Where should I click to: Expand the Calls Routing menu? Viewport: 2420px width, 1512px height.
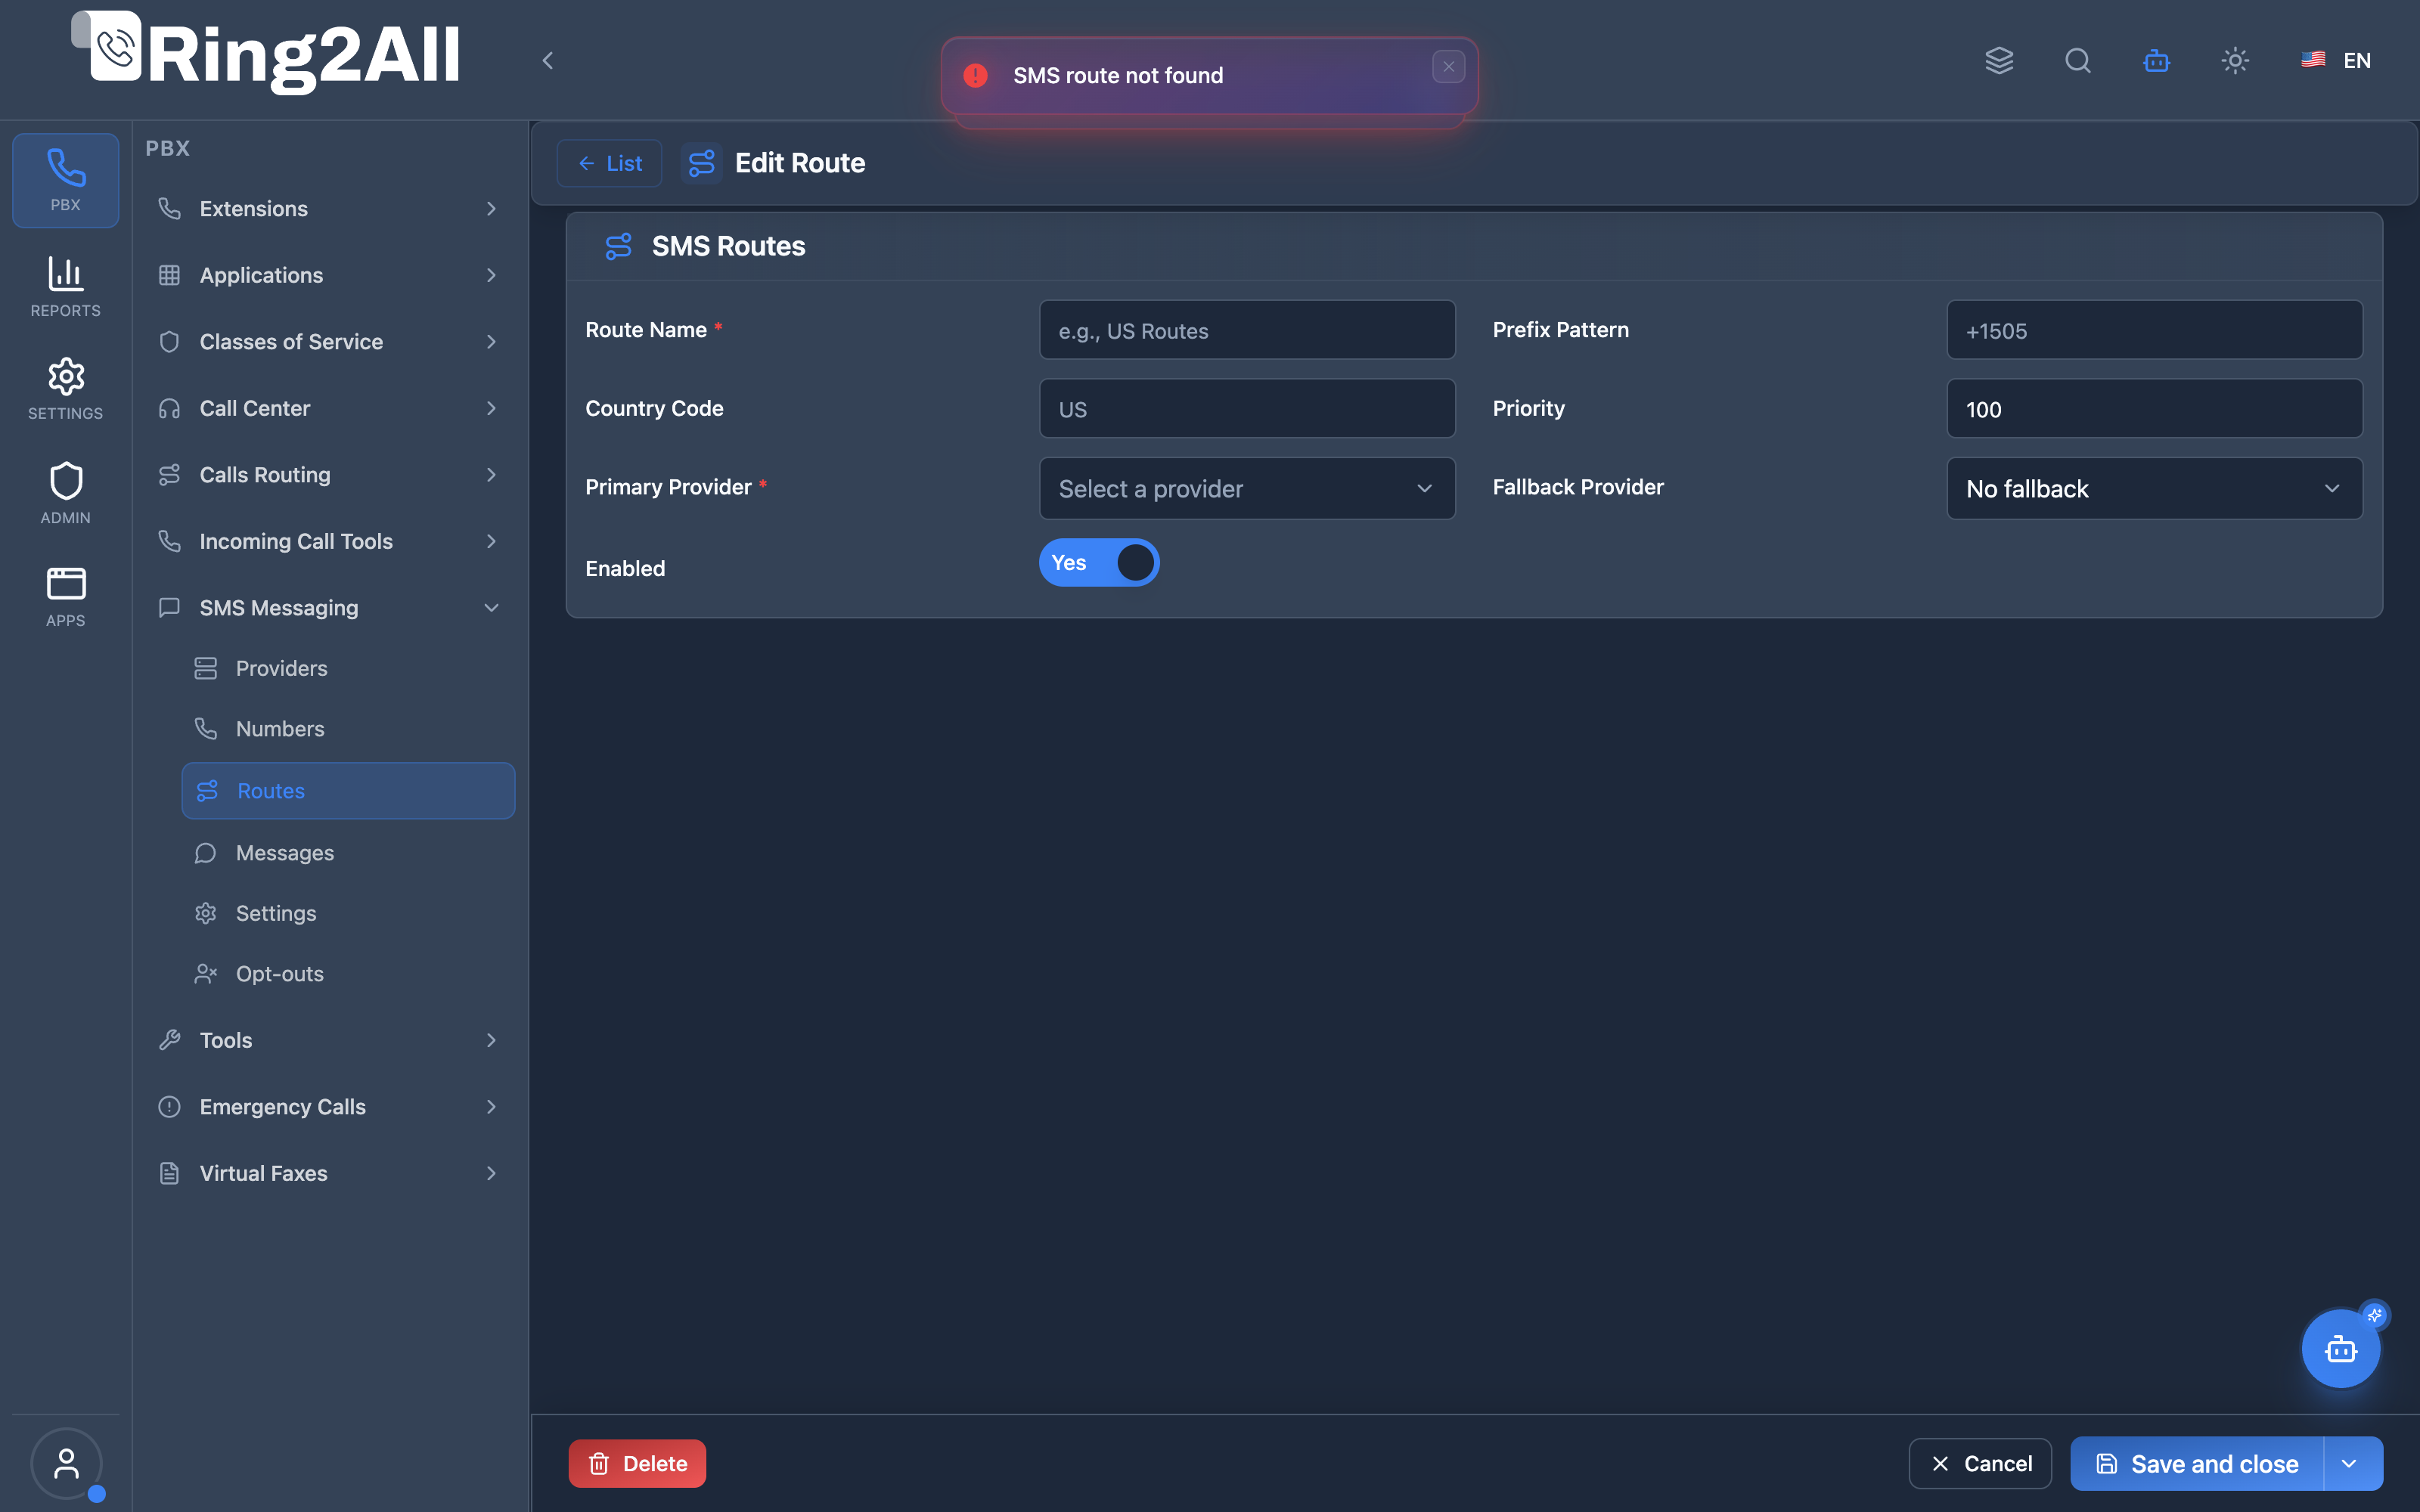pyautogui.click(x=329, y=474)
